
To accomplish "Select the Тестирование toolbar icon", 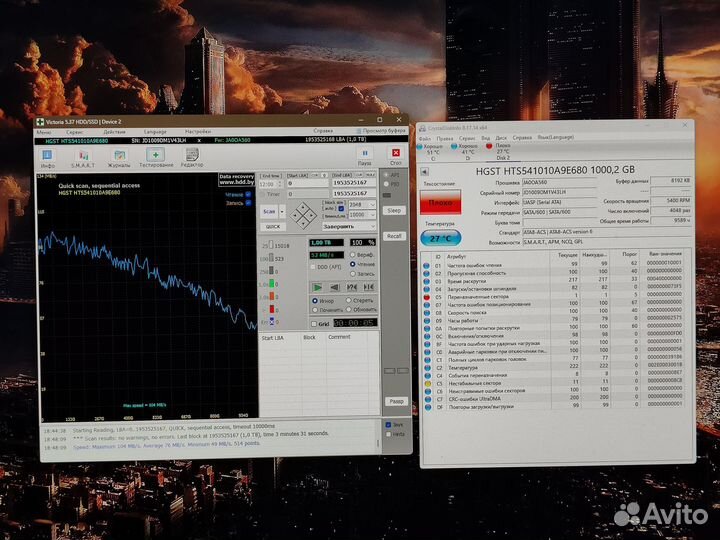I will pos(156,157).
